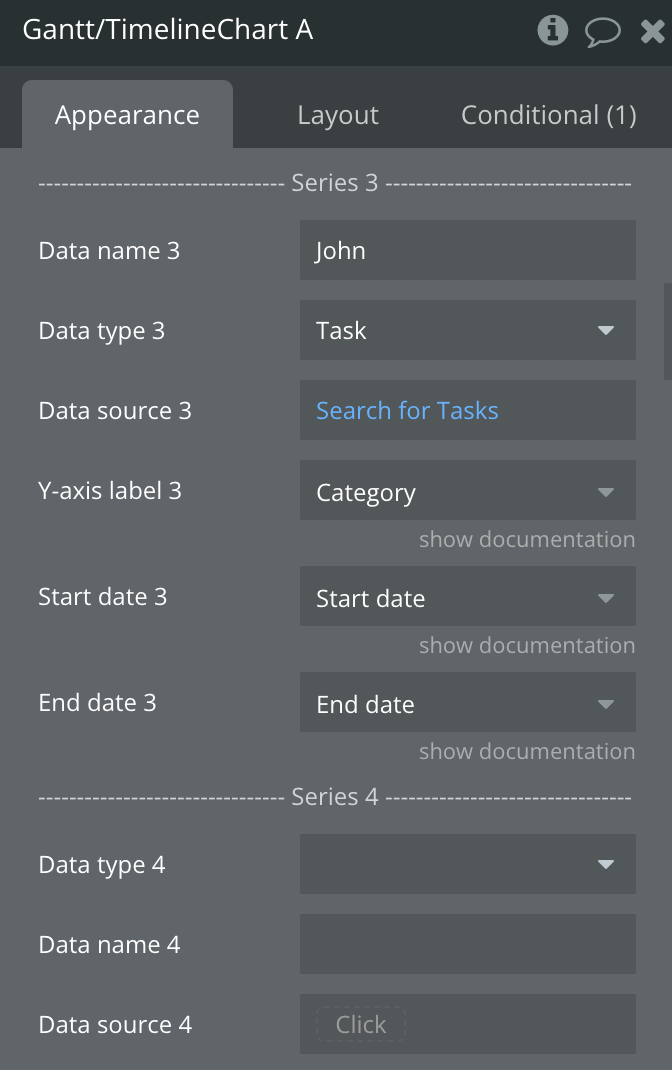Image resolution: width=672 pixels, height=1070 pixels.
Task: Expand the Data type 3 dropdown
Action: point(467,330)
